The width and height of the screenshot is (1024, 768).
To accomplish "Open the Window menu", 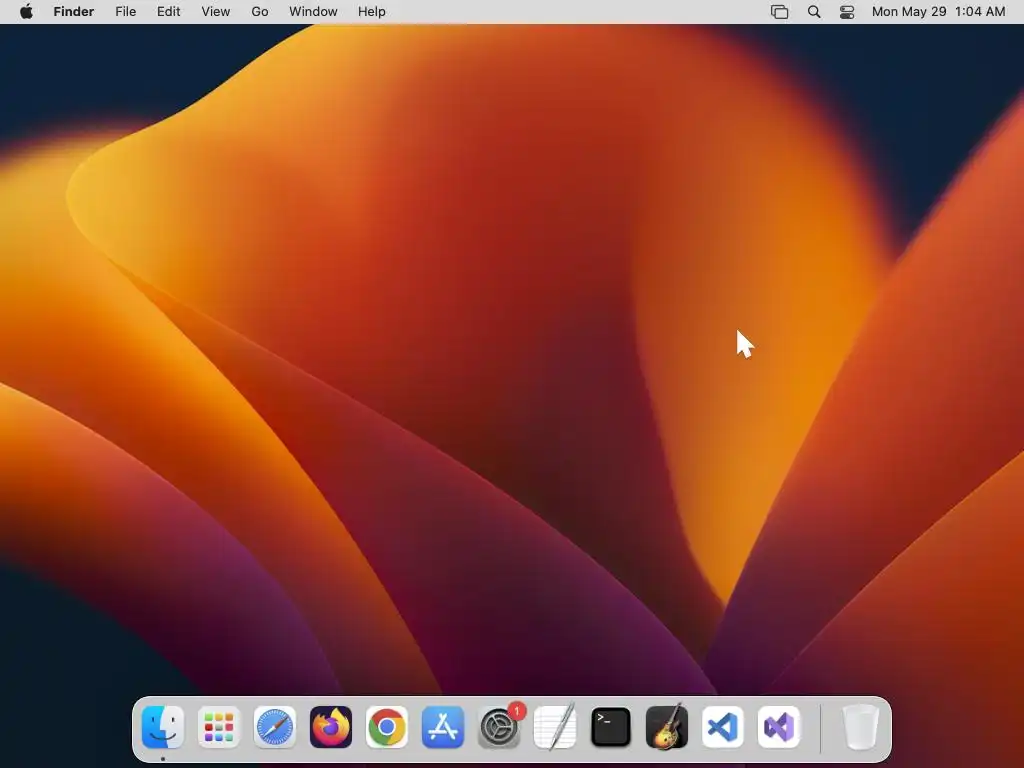I will coord(313,12).
